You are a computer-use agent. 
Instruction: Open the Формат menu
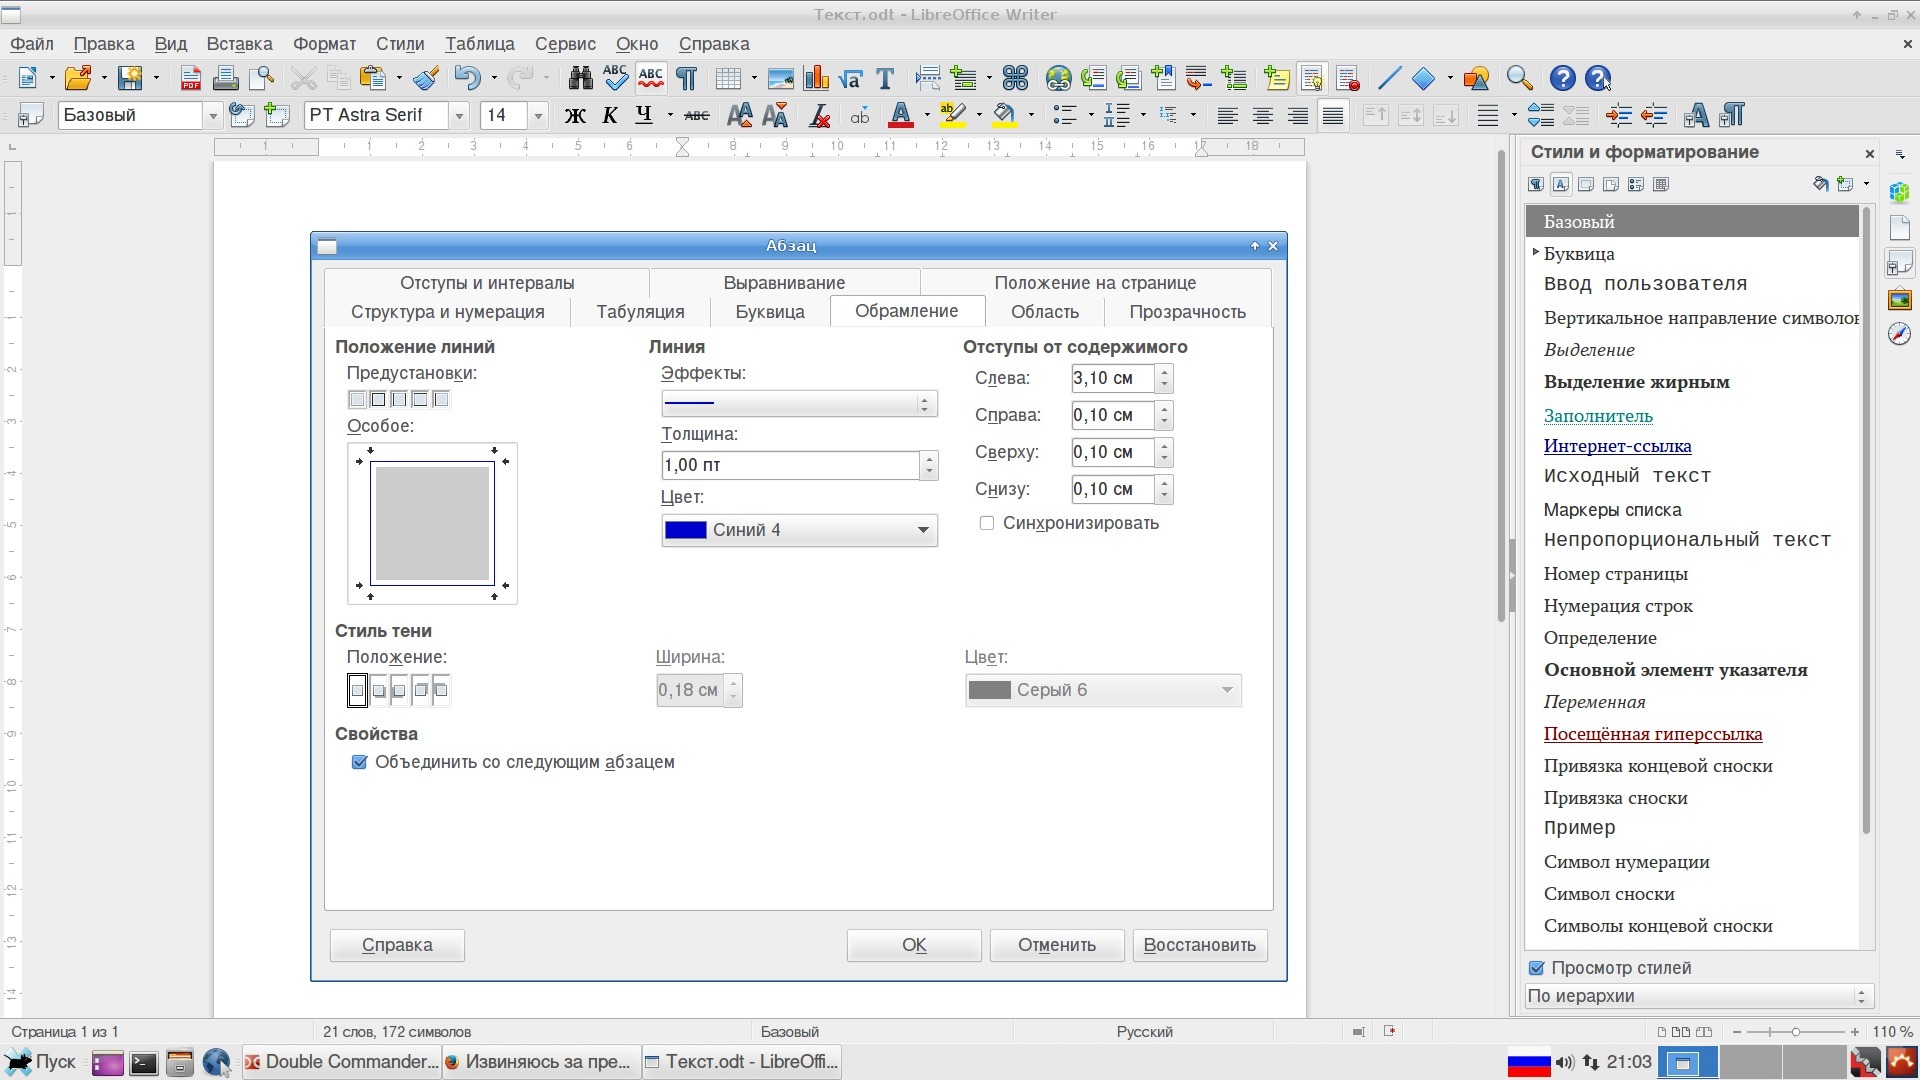point(324,44)
